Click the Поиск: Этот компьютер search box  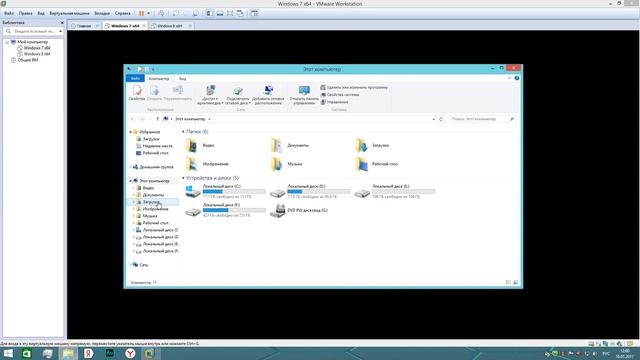(x=482, y=119)
